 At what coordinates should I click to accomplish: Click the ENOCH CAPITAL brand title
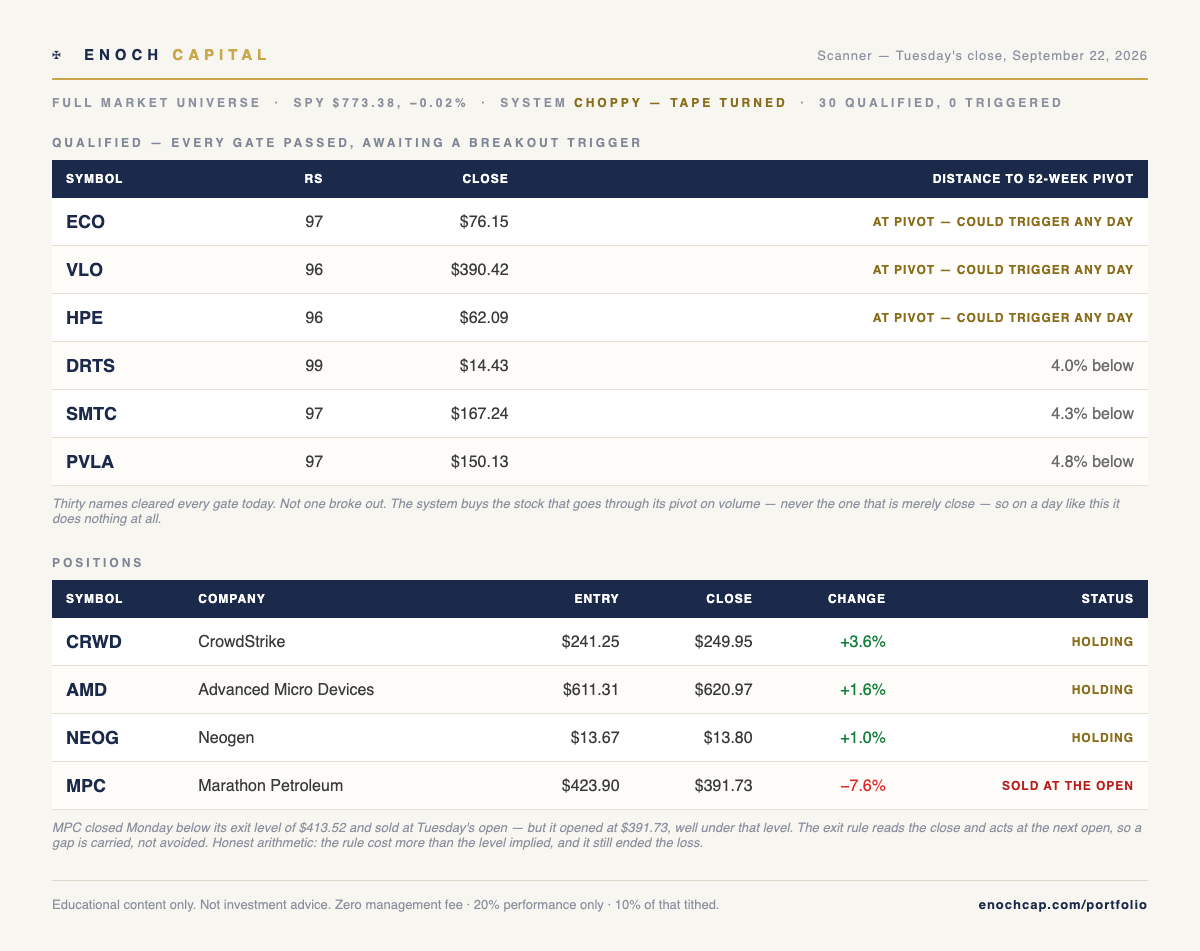[x=176, y=55]
